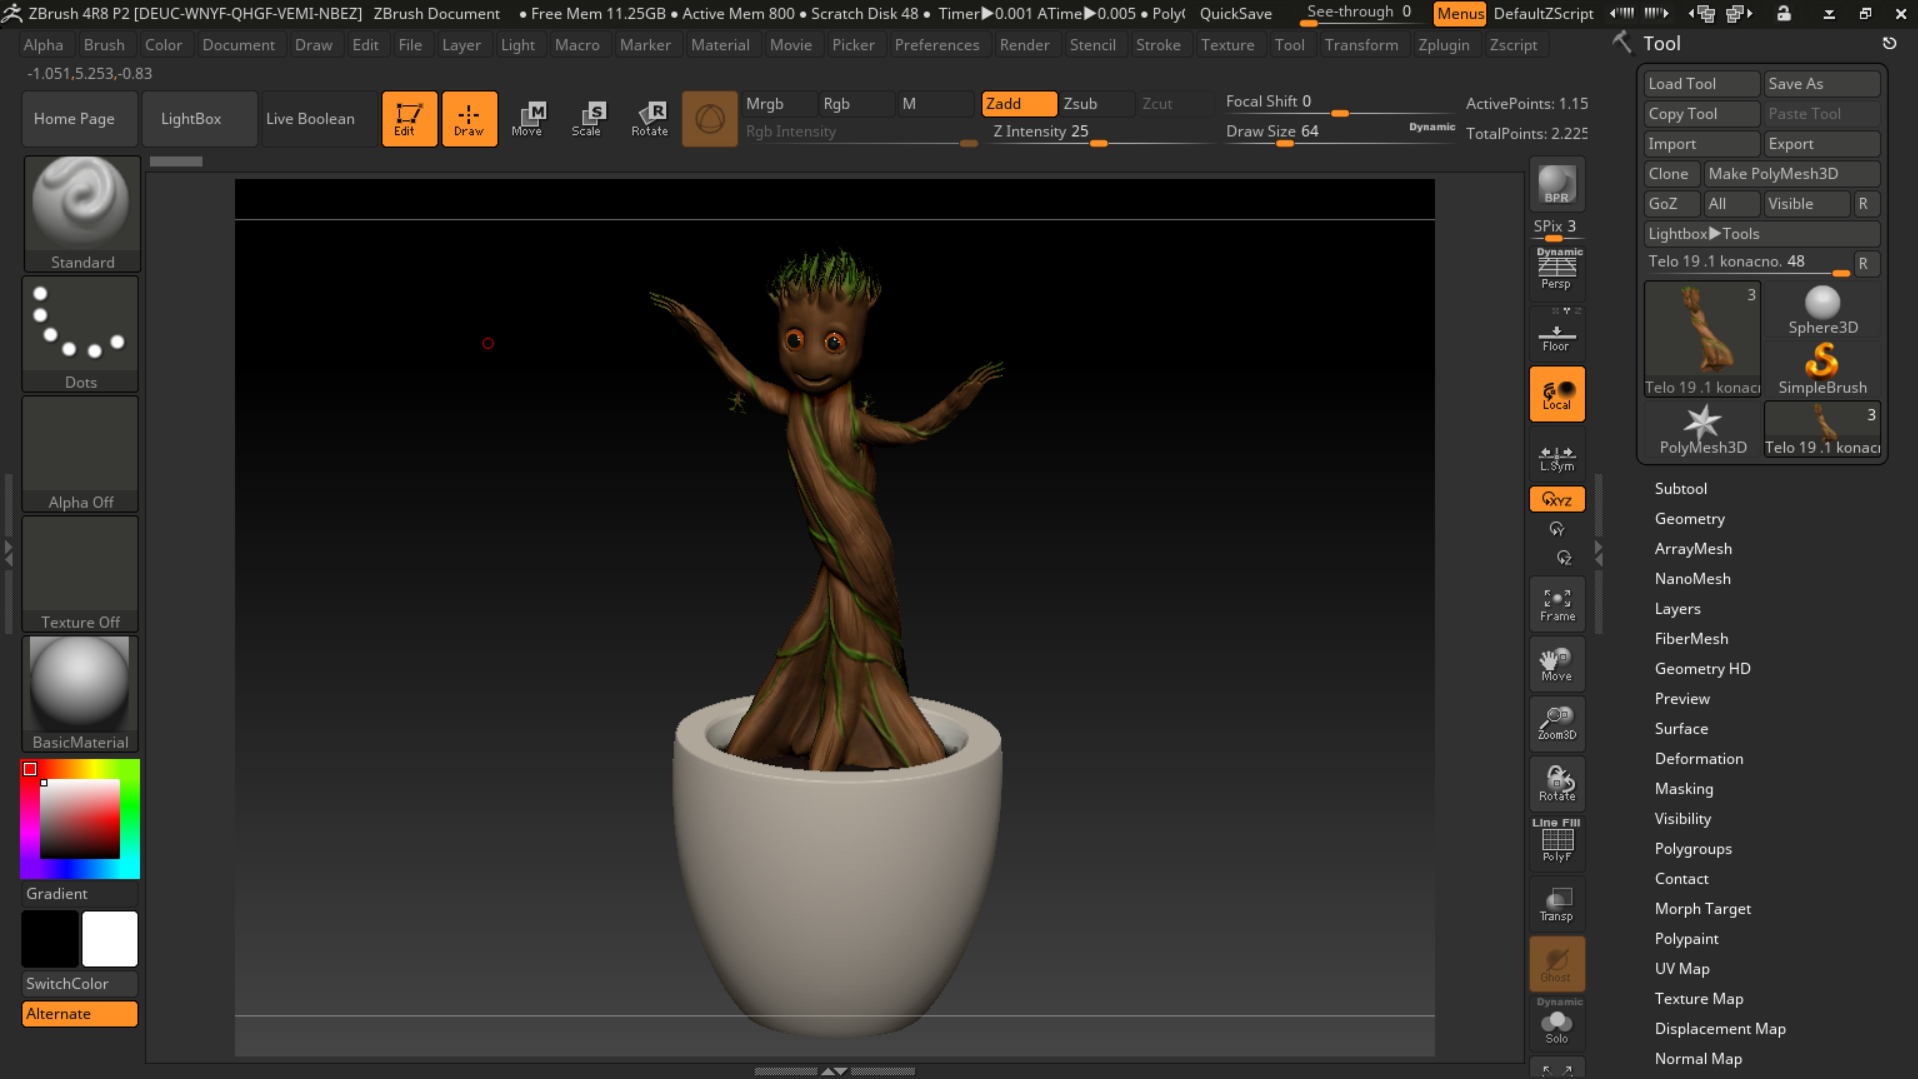The width and height of the screenshot is (1918, 1079).
Task: Select the Edit mode button
Action: point(409,119)
